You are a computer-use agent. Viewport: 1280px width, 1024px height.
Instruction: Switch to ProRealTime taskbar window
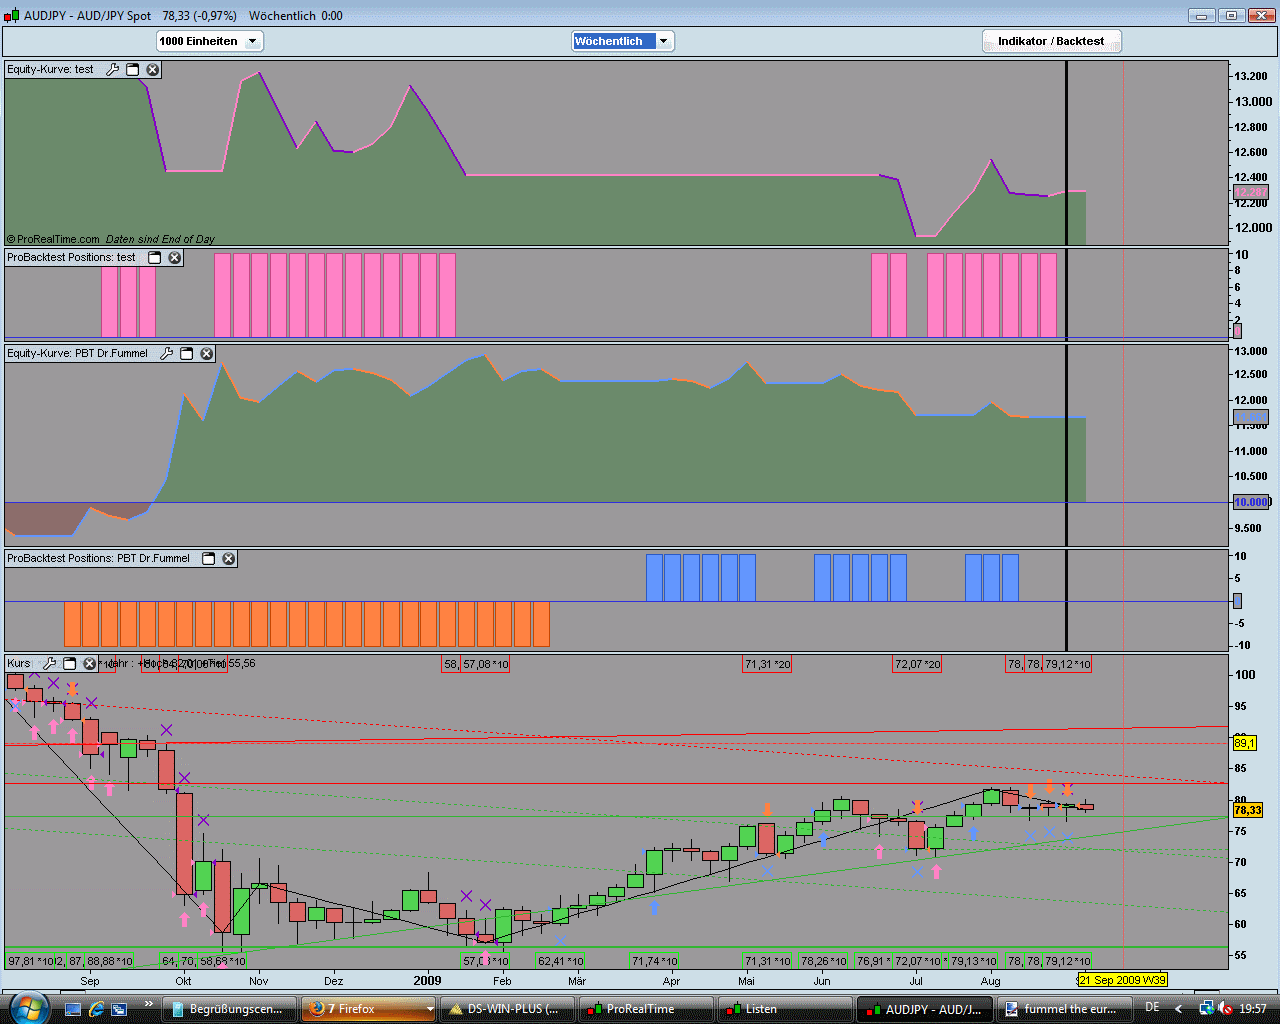click(x=647, y=1009)
